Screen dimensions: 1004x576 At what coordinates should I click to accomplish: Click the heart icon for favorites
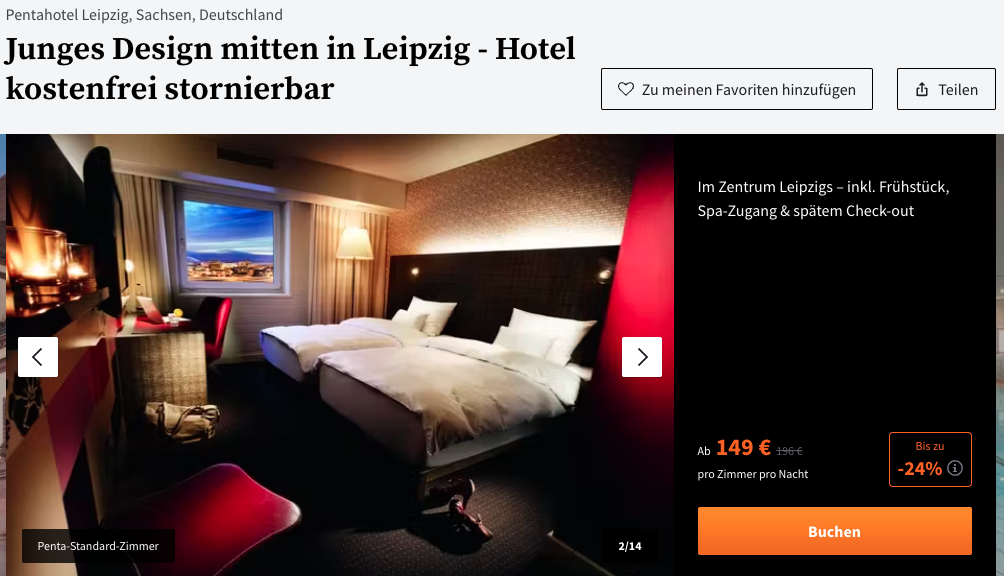pos(626,89)
